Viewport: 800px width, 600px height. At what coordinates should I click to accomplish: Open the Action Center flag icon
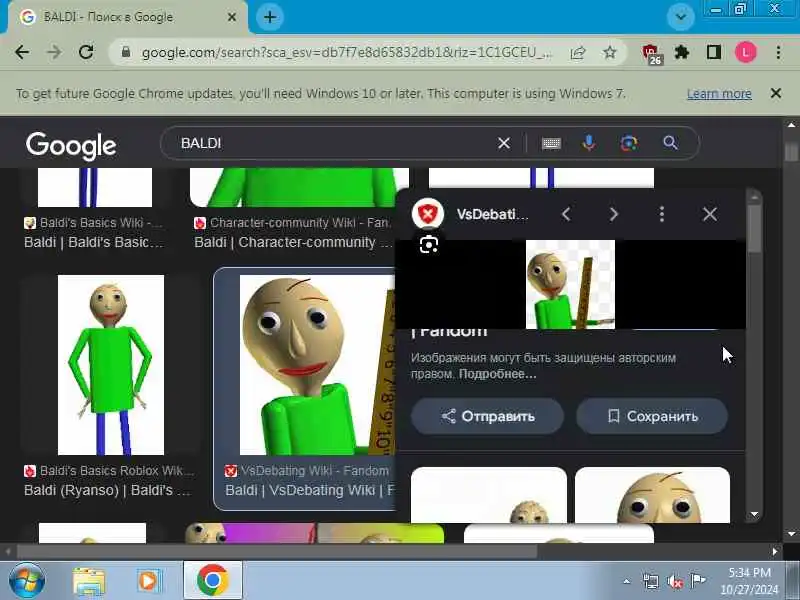(x=697, y=580)
